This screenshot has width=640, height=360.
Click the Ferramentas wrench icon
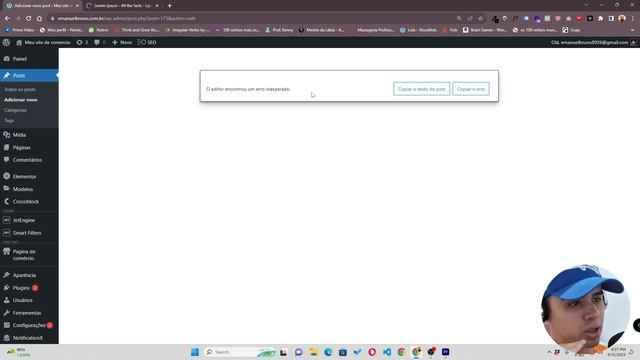tap(7, 313)
